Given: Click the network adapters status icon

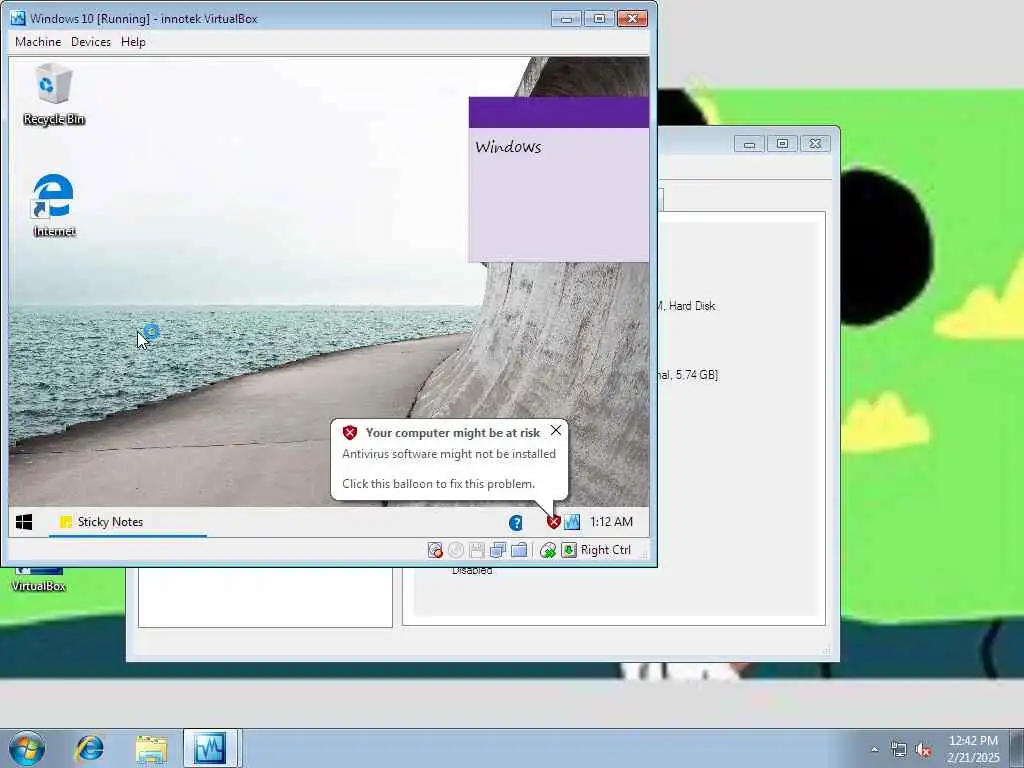Looking at the screenshot, I should 498,551.
